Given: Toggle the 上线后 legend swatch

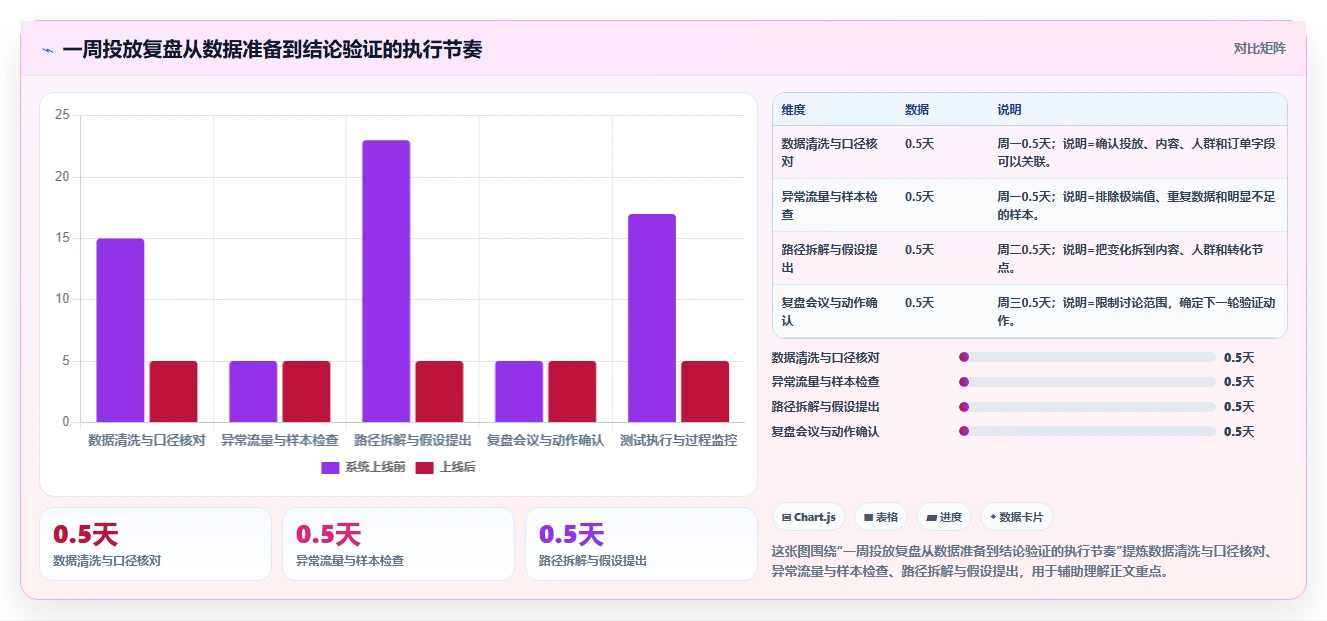Looking at the screenshot, I should 425,467.
